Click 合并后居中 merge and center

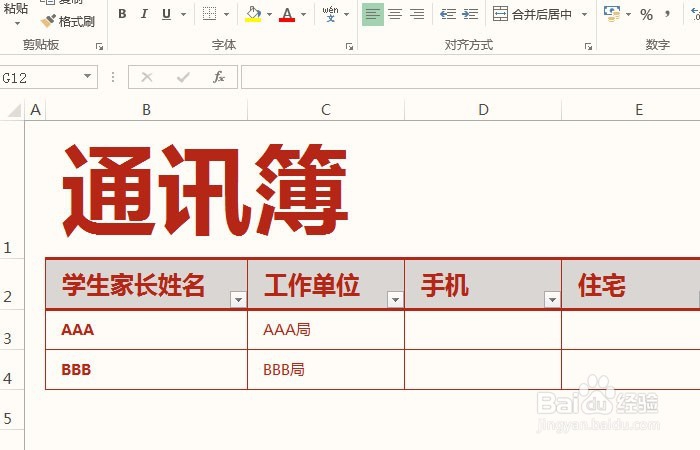tap(532, 14)
